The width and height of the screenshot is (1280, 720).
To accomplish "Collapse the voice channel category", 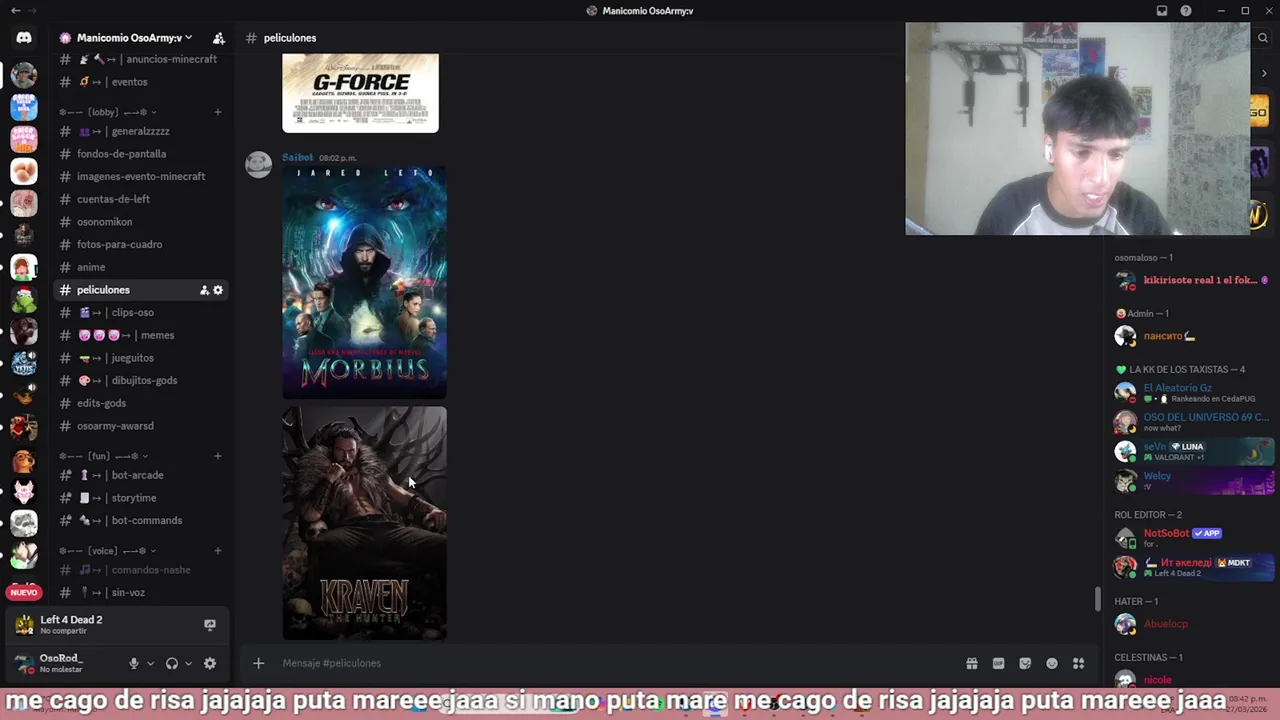I will (107, 551).
